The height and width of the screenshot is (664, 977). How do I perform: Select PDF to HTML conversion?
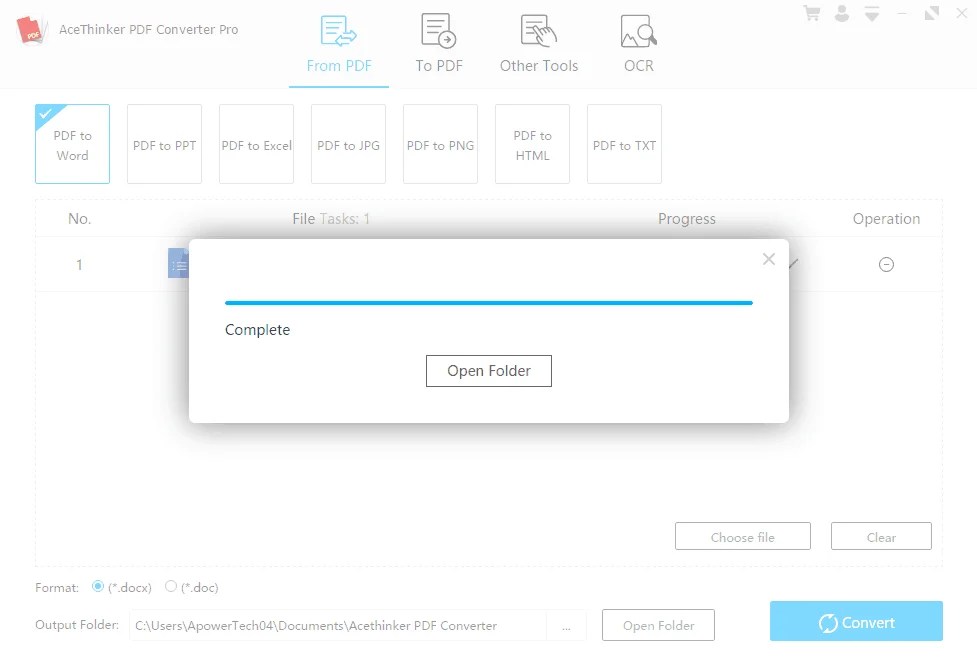532,144
